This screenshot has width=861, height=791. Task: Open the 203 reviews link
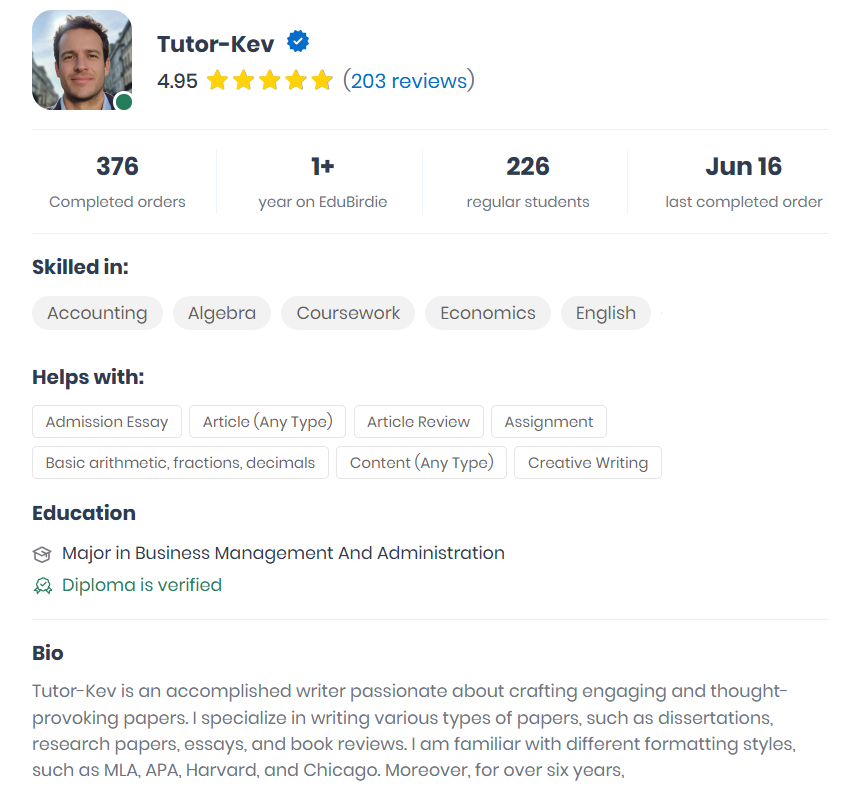point(409,81)
